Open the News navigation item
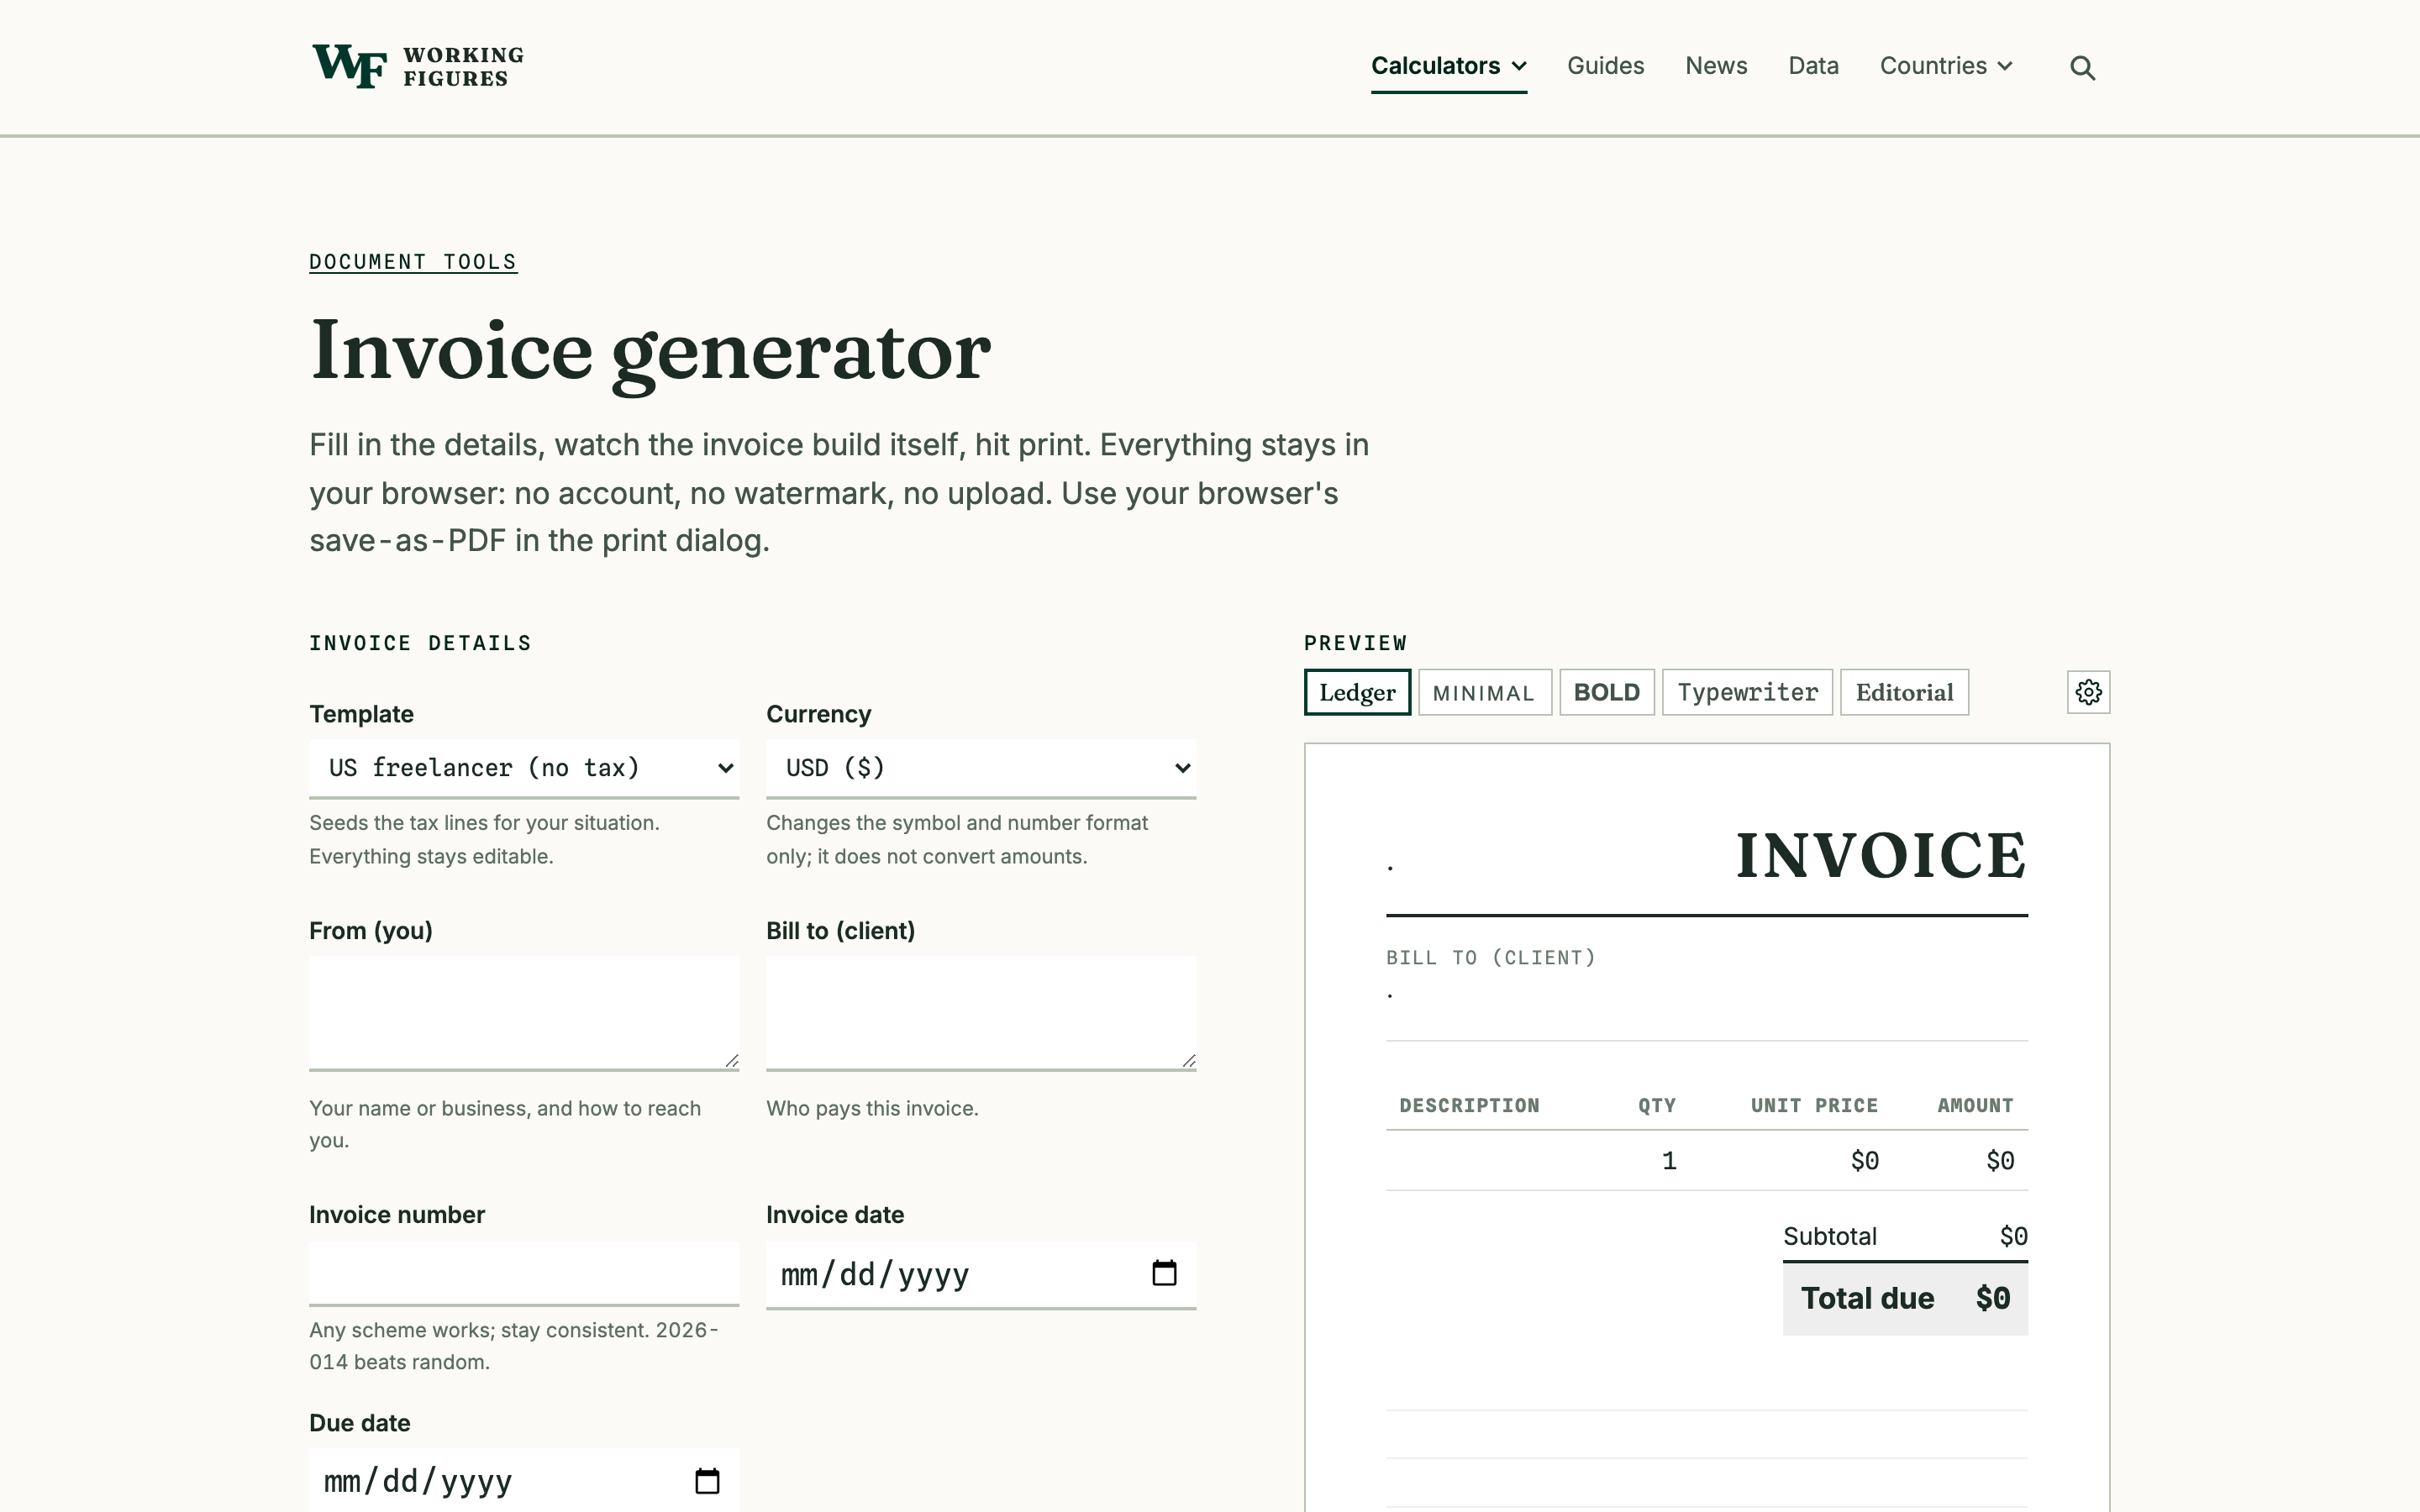Viewport: 2420px width, 1512px height. 1716,66
